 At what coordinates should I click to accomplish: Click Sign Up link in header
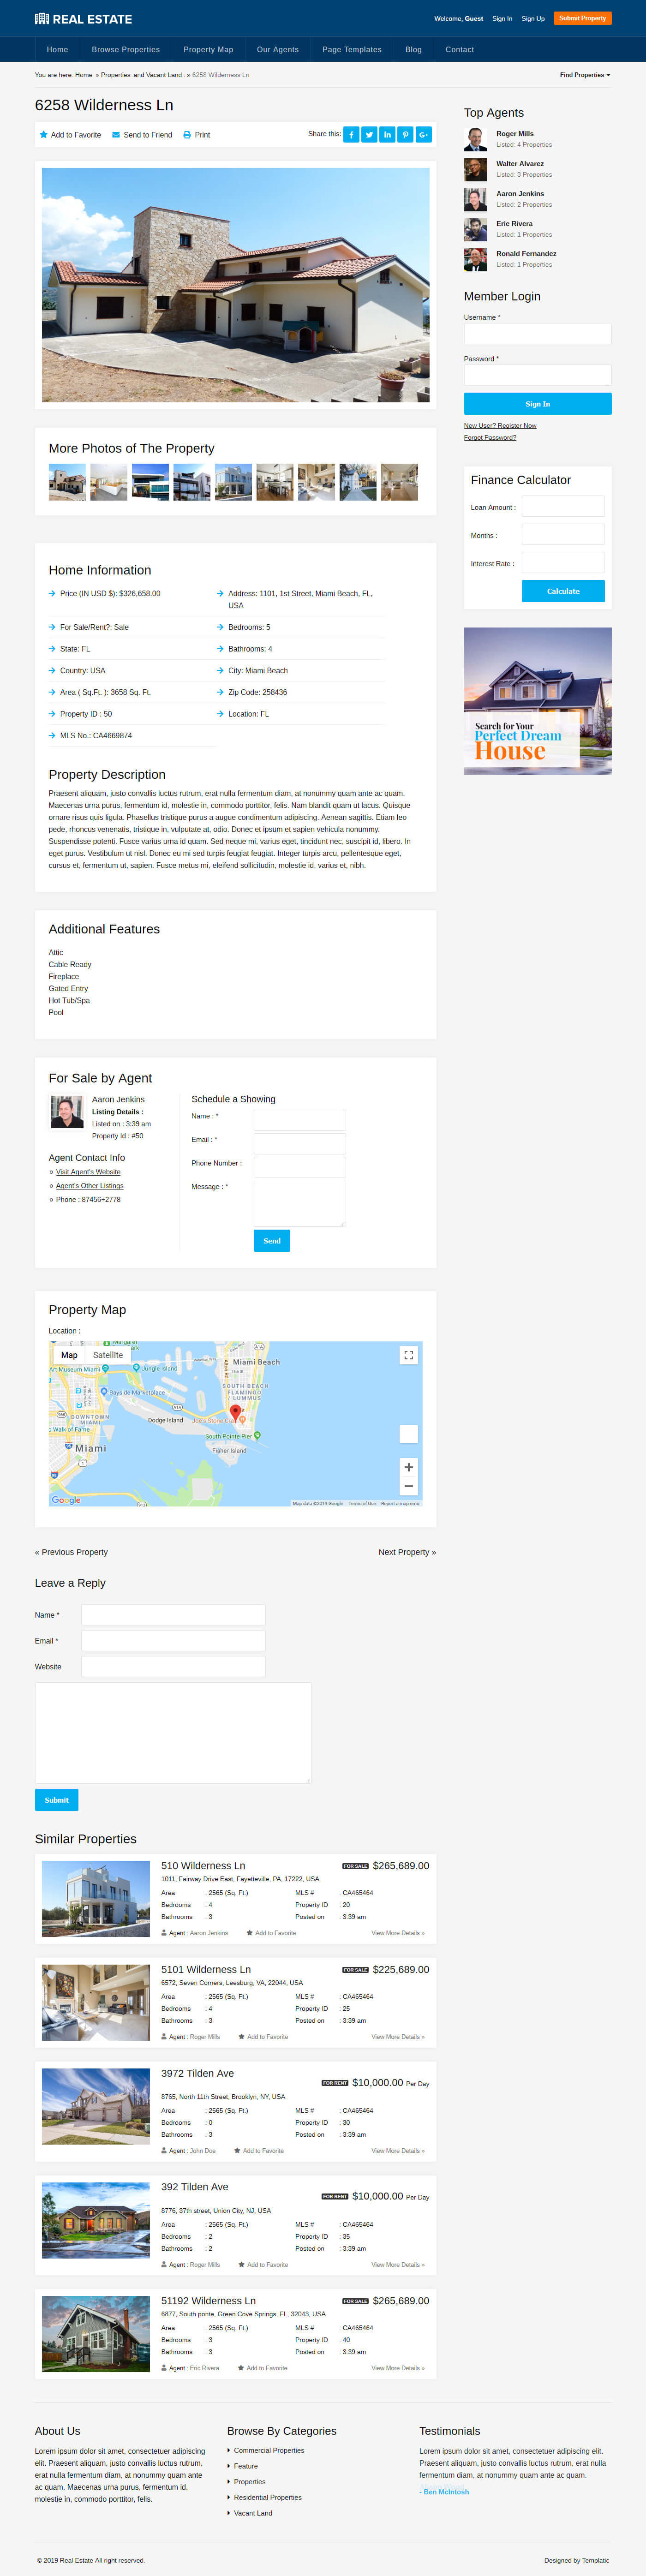(533, 18)
